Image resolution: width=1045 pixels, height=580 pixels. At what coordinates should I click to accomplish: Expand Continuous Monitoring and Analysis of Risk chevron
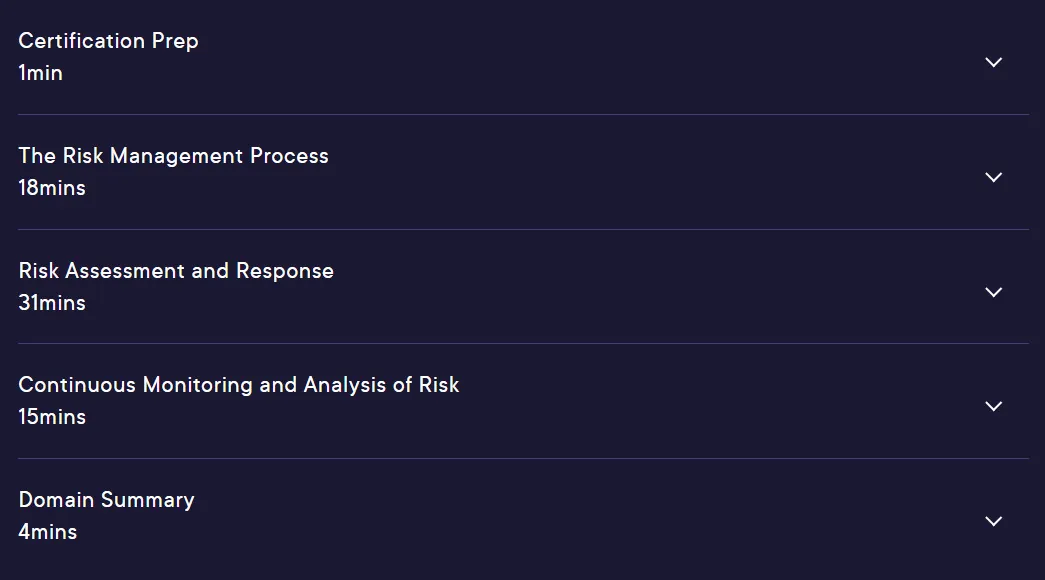(x=993, y=406)
